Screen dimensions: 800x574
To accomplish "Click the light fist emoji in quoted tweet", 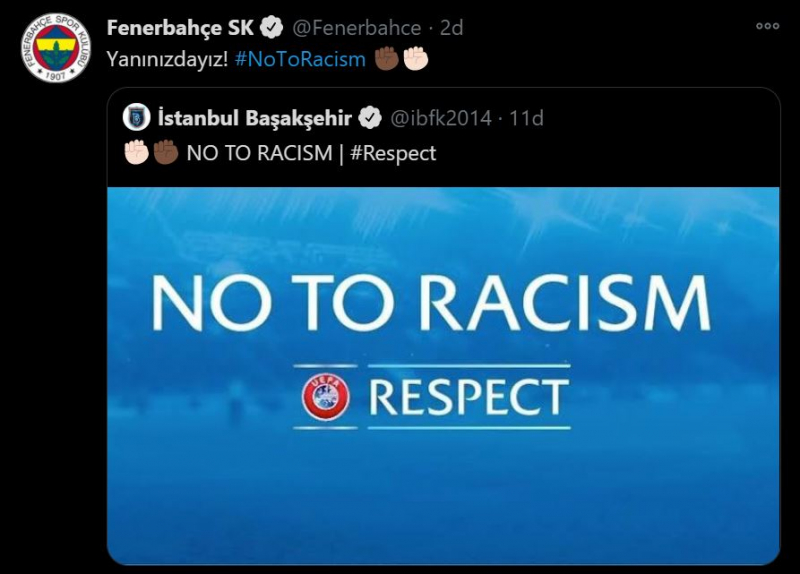I will pos(137,153).
